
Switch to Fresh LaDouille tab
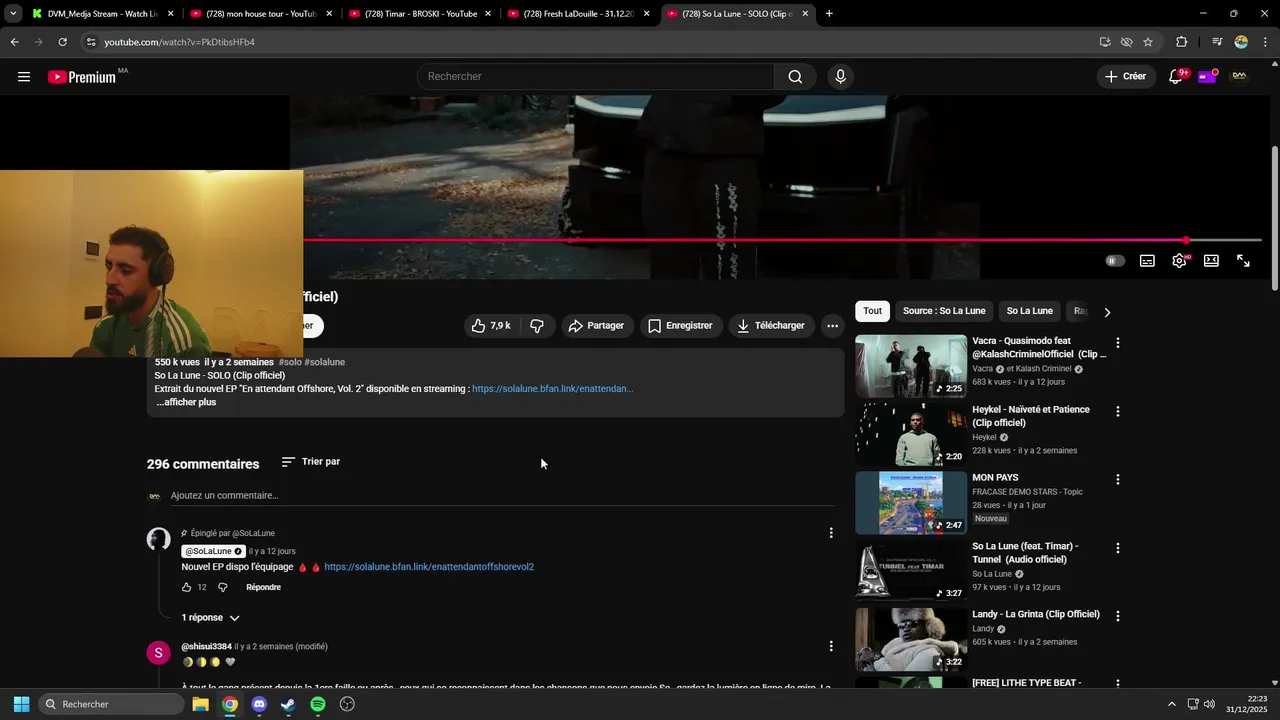point(578,14)
